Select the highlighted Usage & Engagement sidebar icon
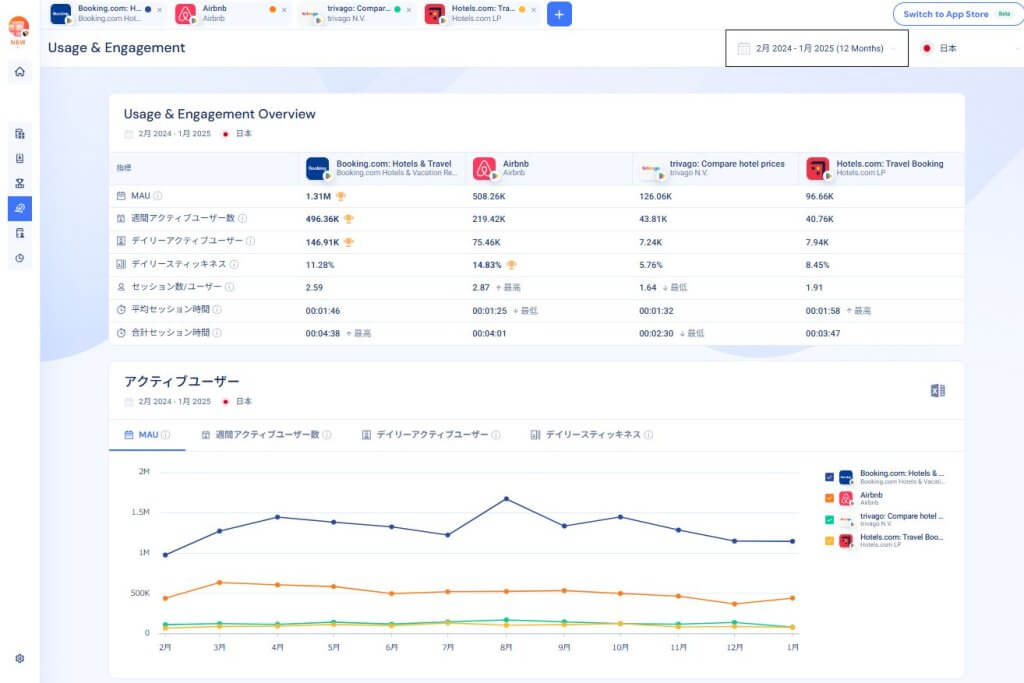This screenshot has width=1024, height=683. pyautogui.click(x=20, y=208)
